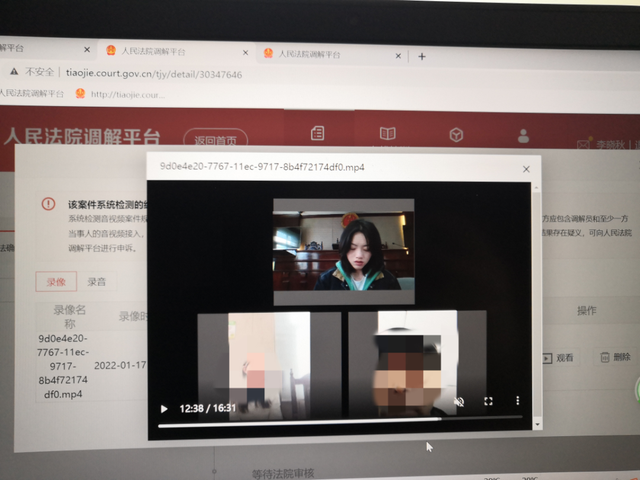Viewport: 640px width, 480px height.
Task: Unmute the video audio icon
Action: point(459,402)
